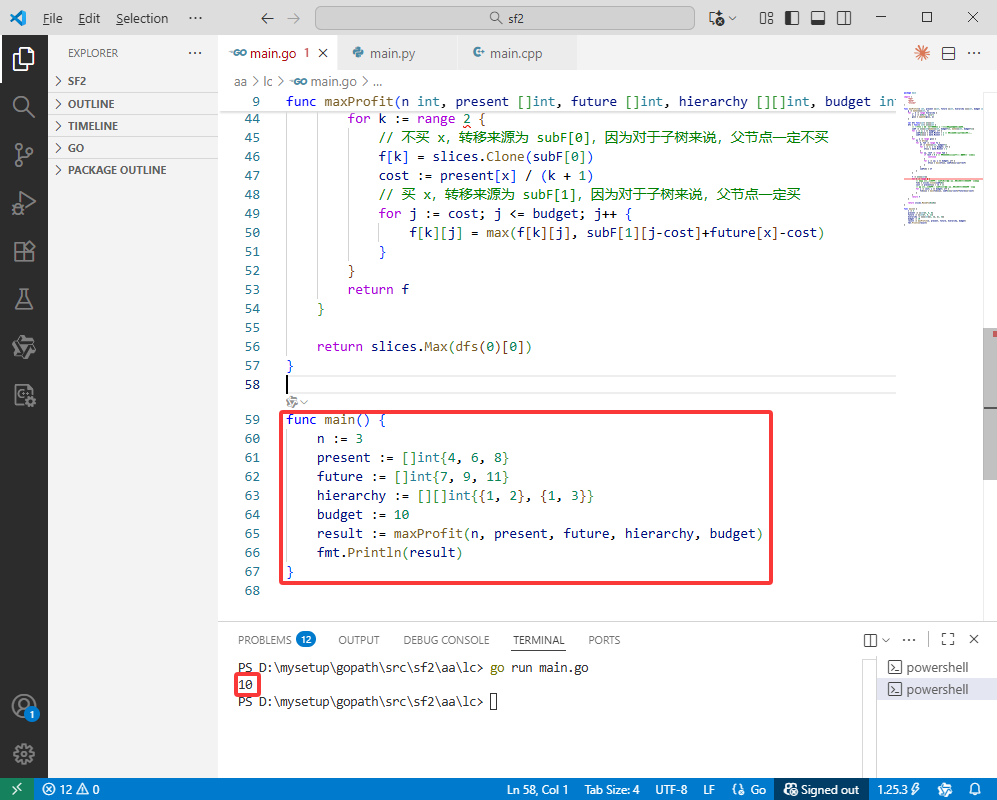Click main.go in the breadcrumb

(324, 81)
